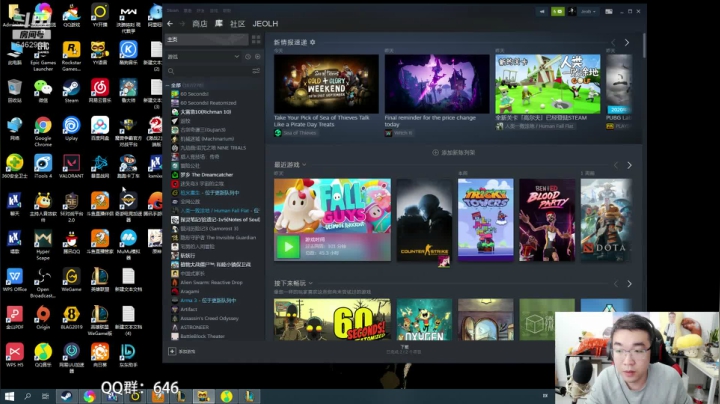Open the Jeolh account dropdown
The height and width of the screenshot is (404, 720).
588,11
